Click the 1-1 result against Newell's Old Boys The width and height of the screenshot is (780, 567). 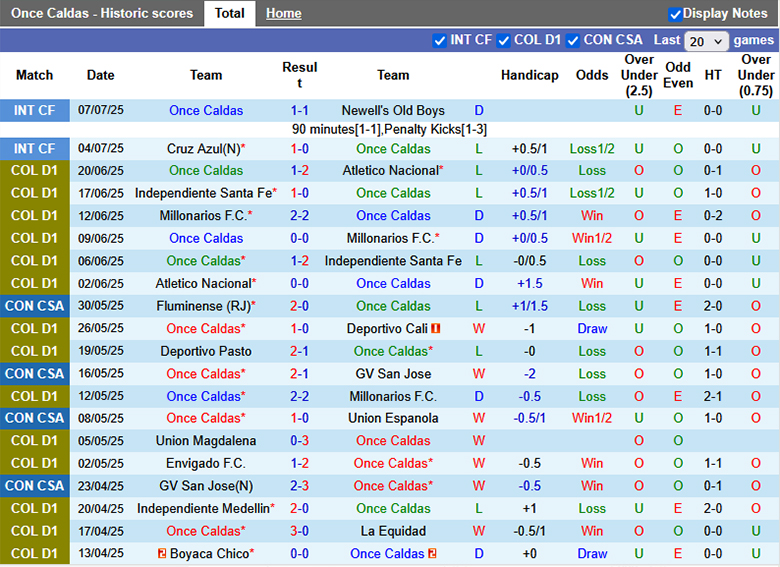(x=299, y=110)
